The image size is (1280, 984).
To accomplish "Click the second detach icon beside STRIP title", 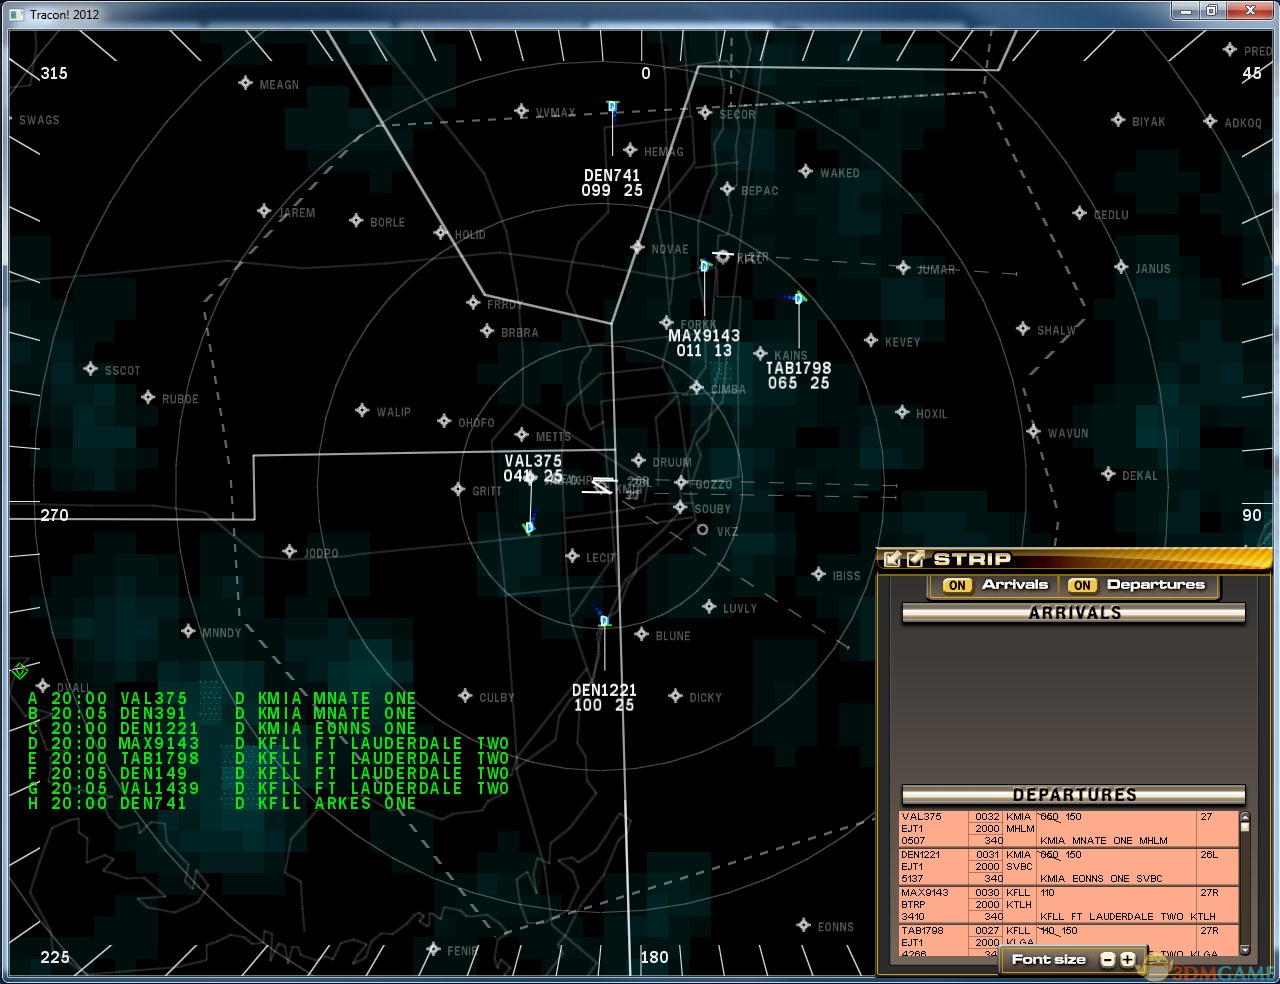I will pyautogui.click(x=914, y=559).
